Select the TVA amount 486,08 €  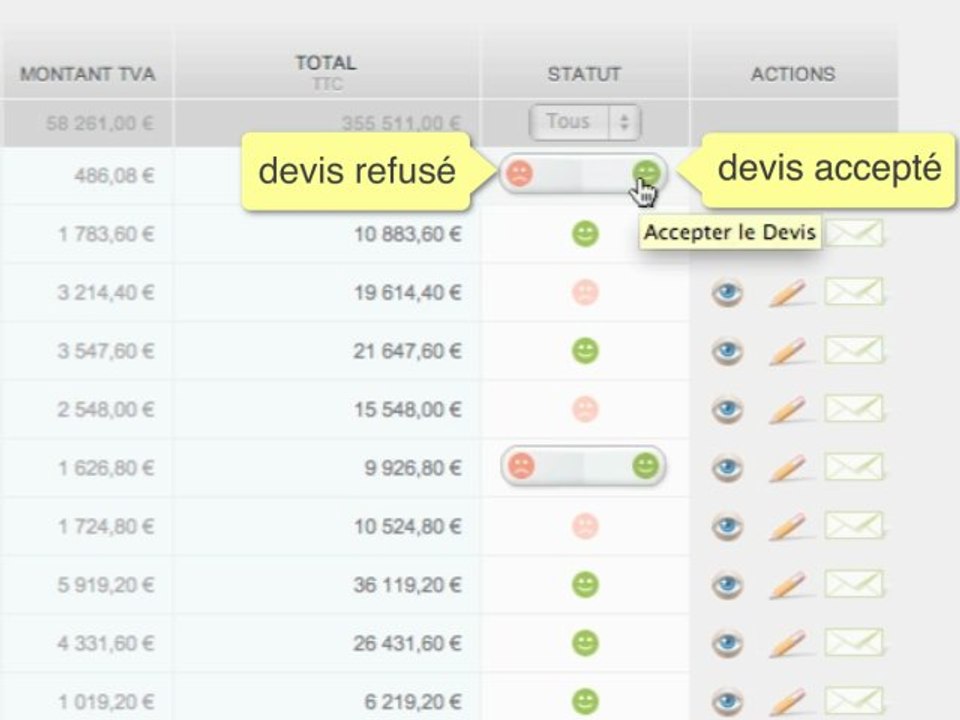114,176
